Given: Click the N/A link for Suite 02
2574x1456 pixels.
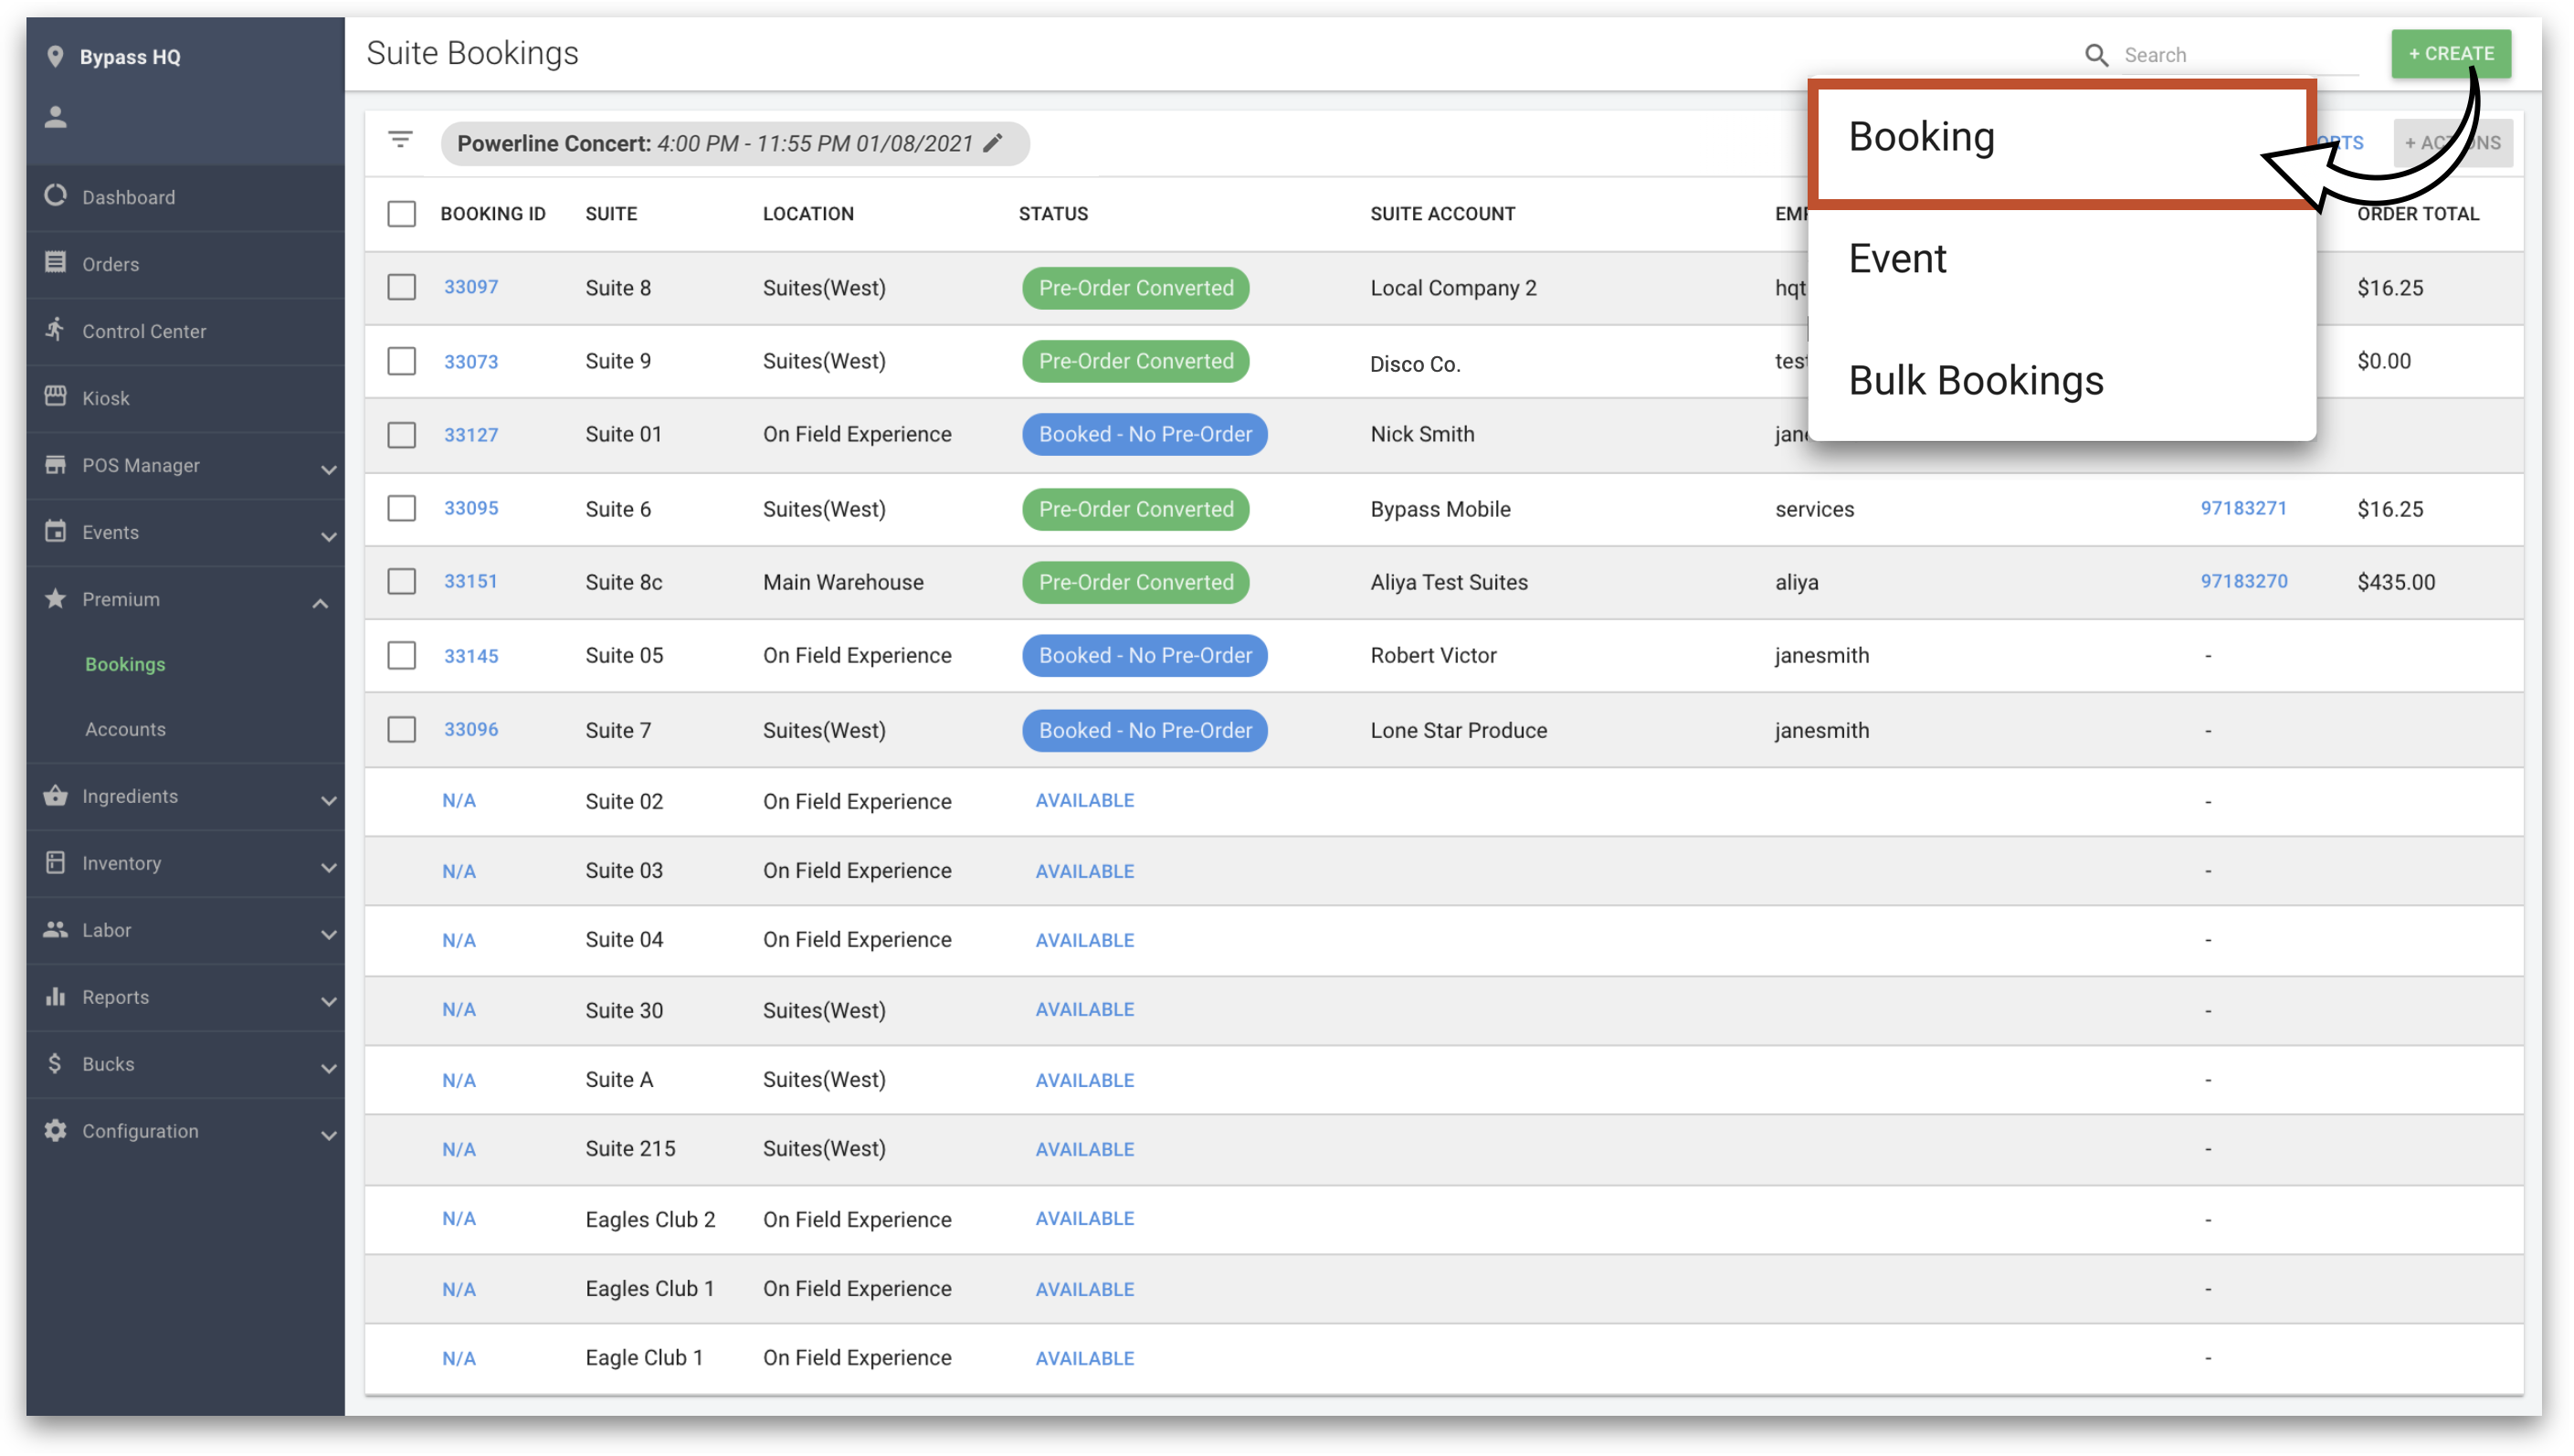Looking at the screenshot, I should pos(458,800).
